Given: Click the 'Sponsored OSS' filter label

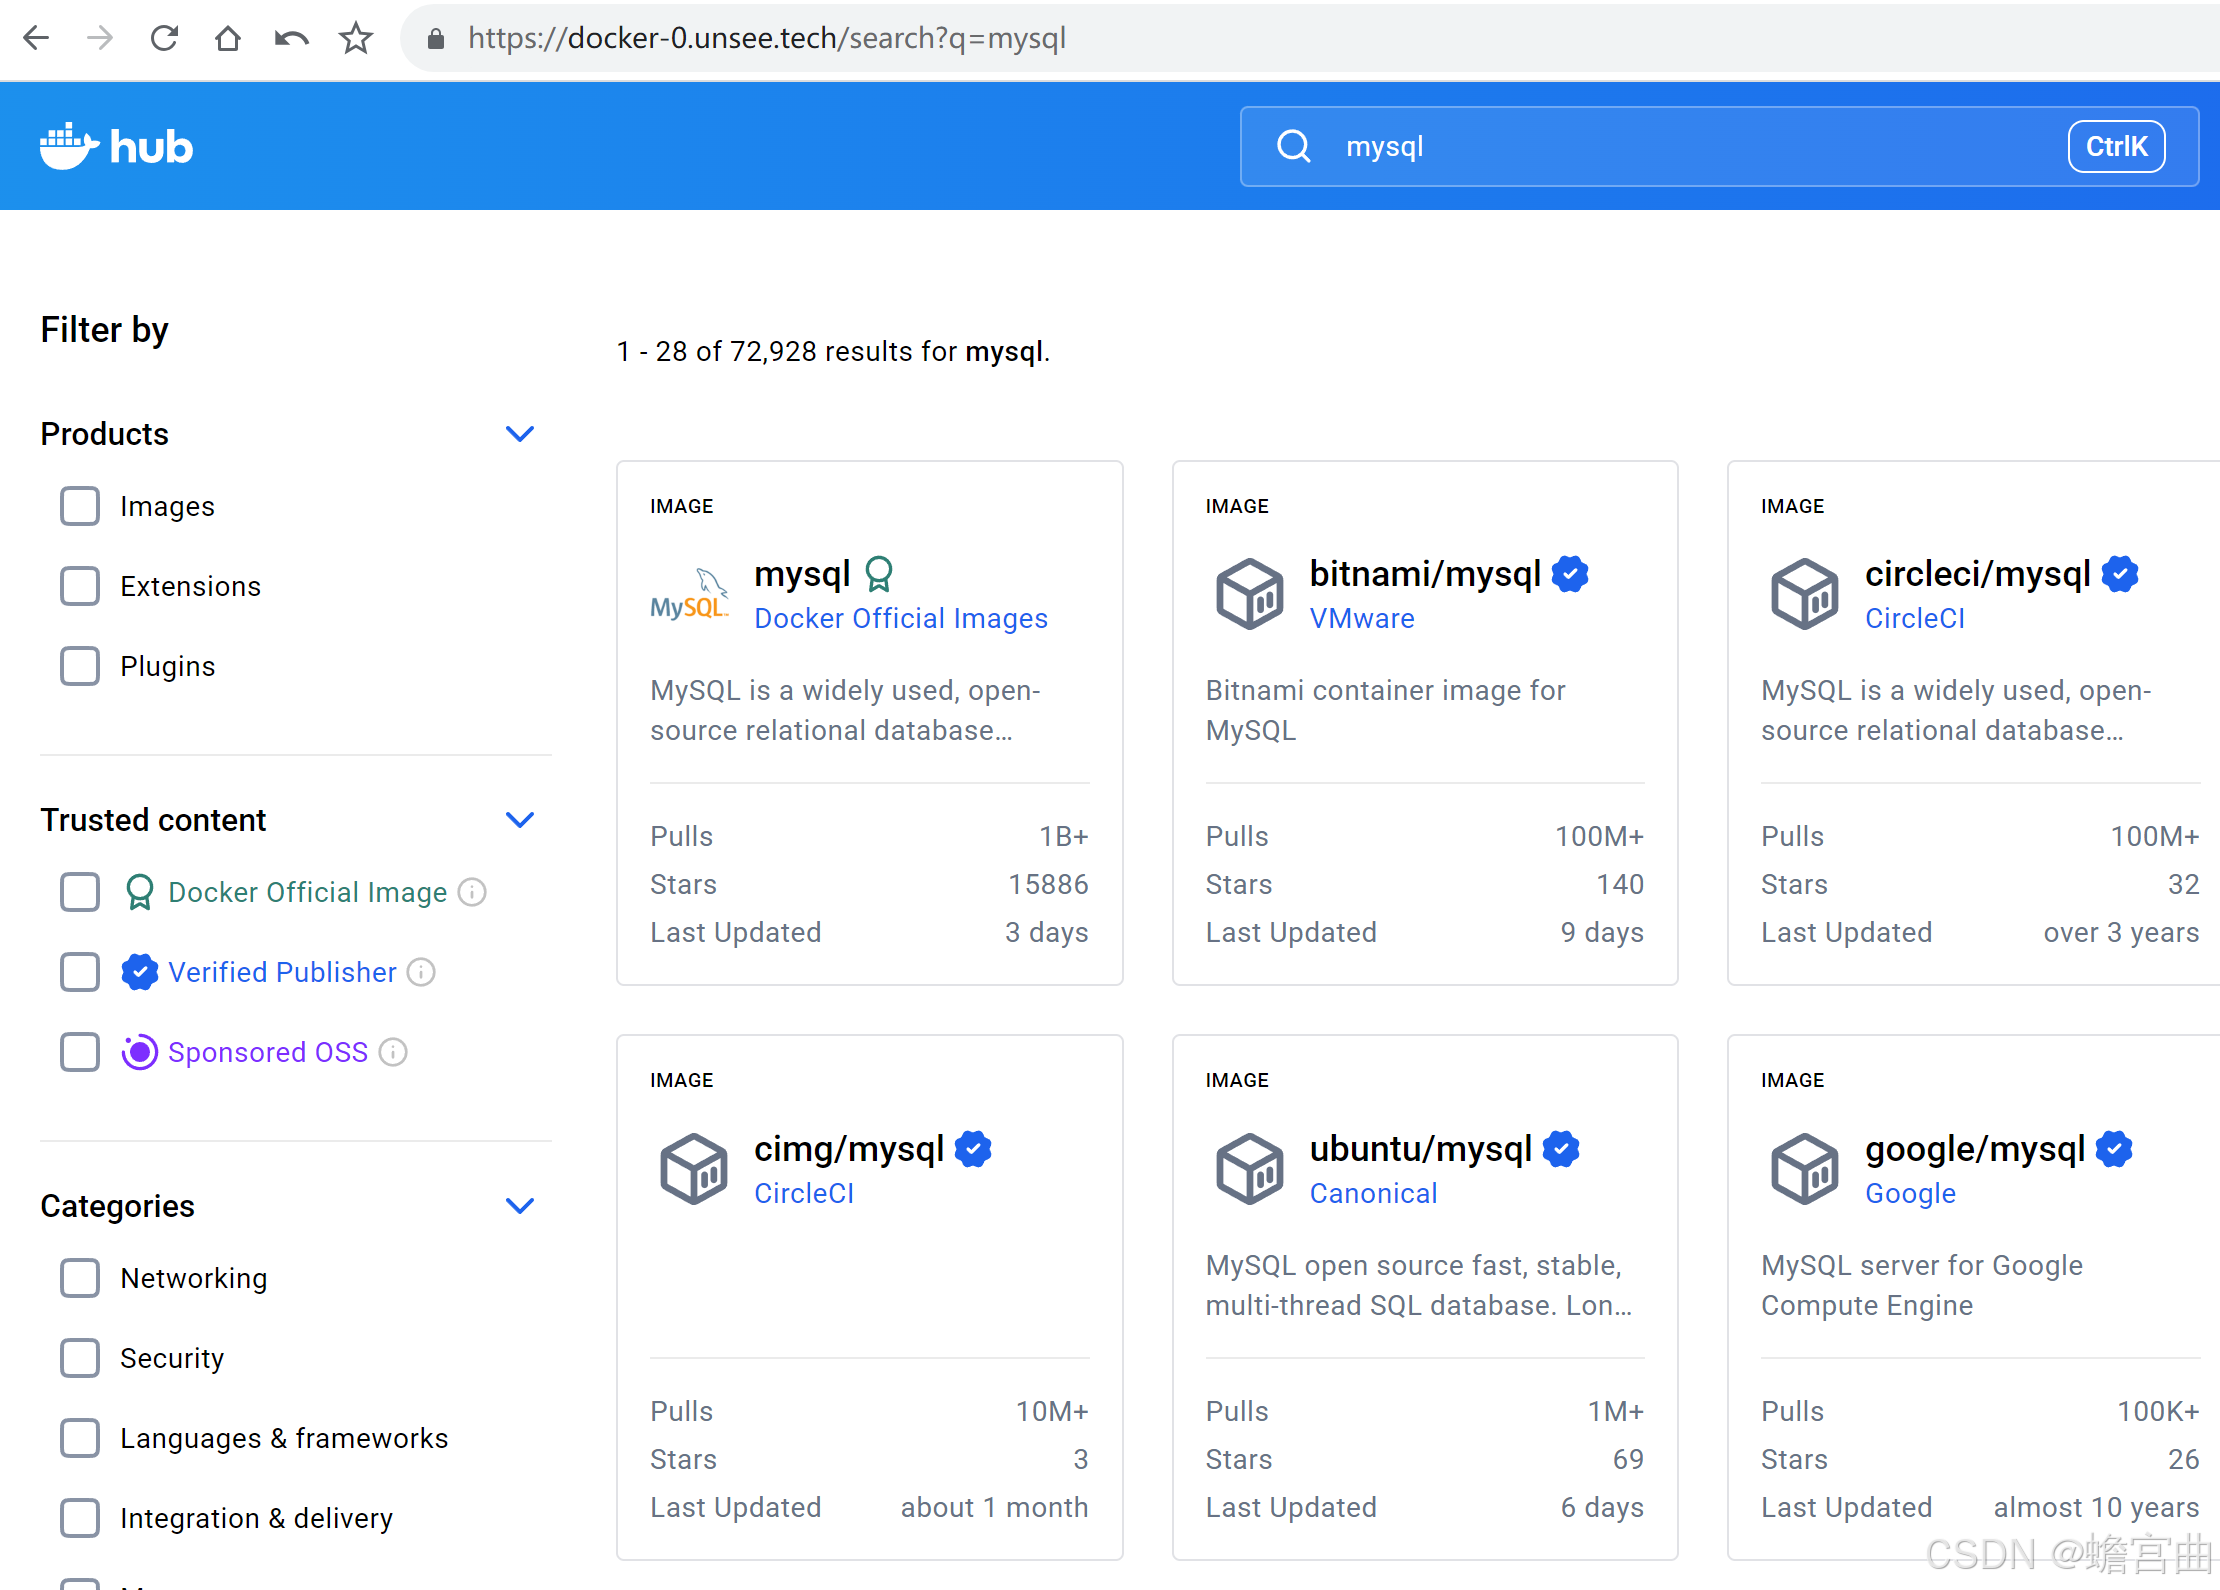Looking at the screenshot, I should (x=267, y=1052).
